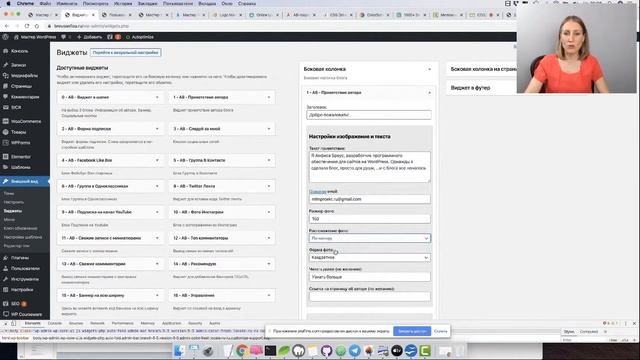Open Telegram in the Dock
The image size is (640, 360).
point(355,351)
